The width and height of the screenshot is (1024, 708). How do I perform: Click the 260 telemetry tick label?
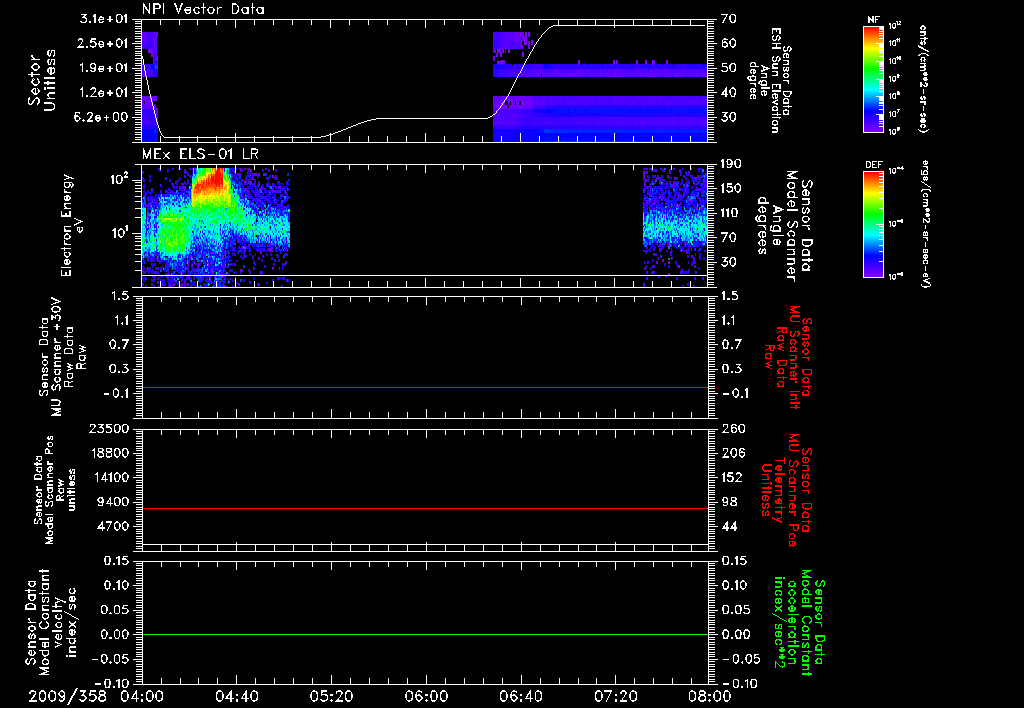[732, 428]
